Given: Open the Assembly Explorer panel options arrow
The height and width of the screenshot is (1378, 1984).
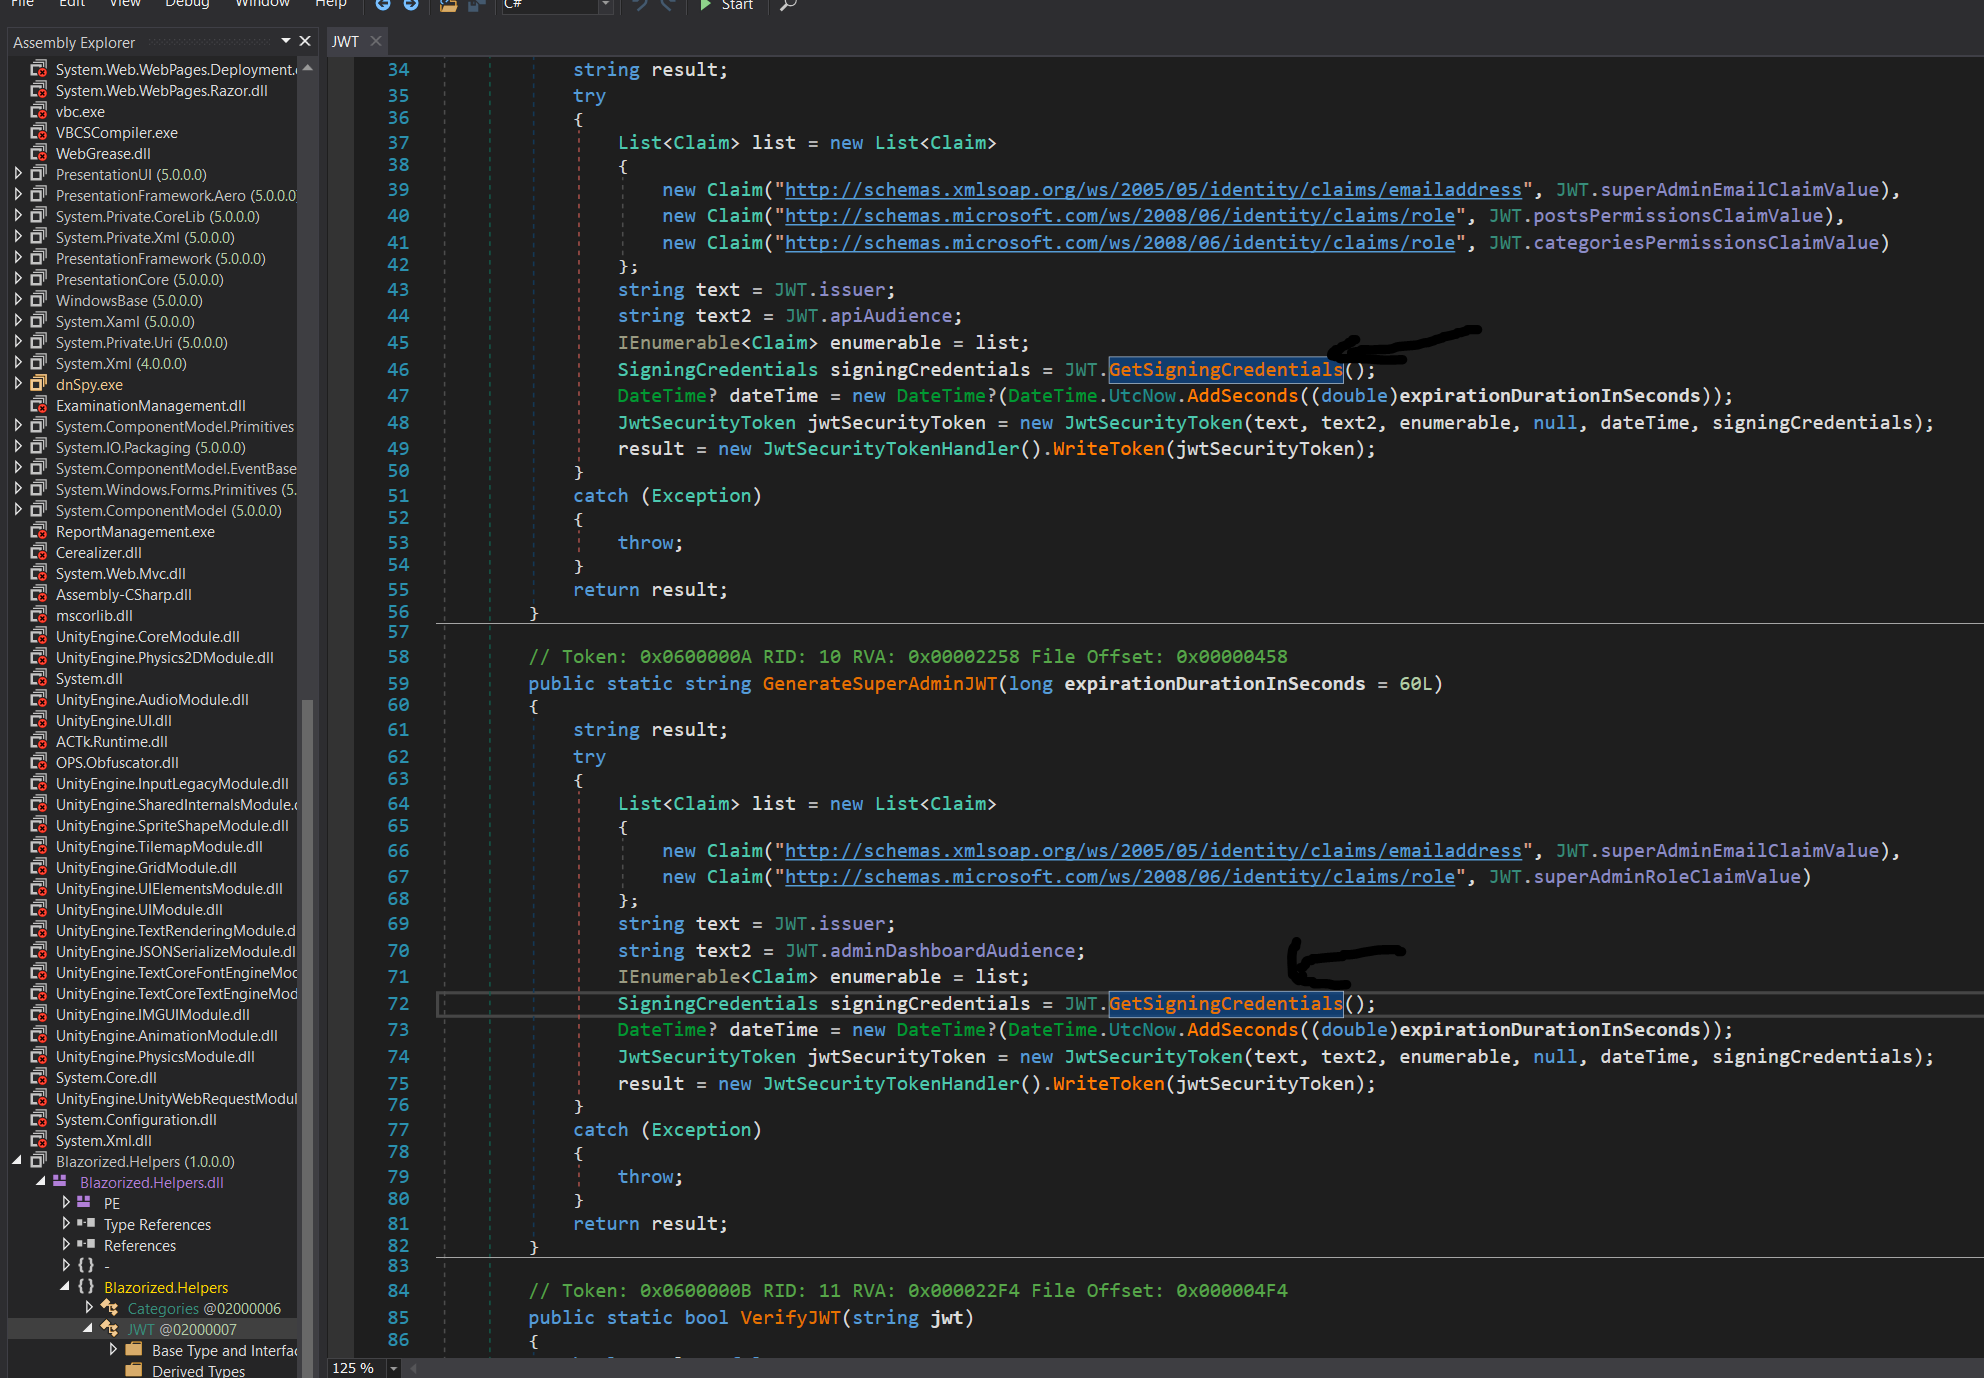Looking at the screenshot, I should (286, 41).
